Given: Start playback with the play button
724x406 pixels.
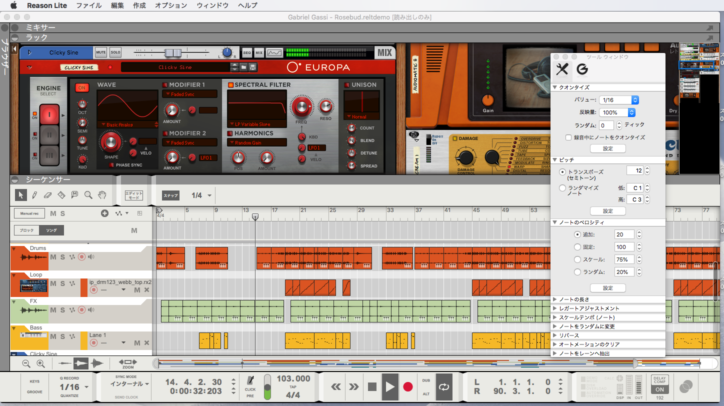Looking at the screenshot, I should pyautogui.click(x=390, y=387).
